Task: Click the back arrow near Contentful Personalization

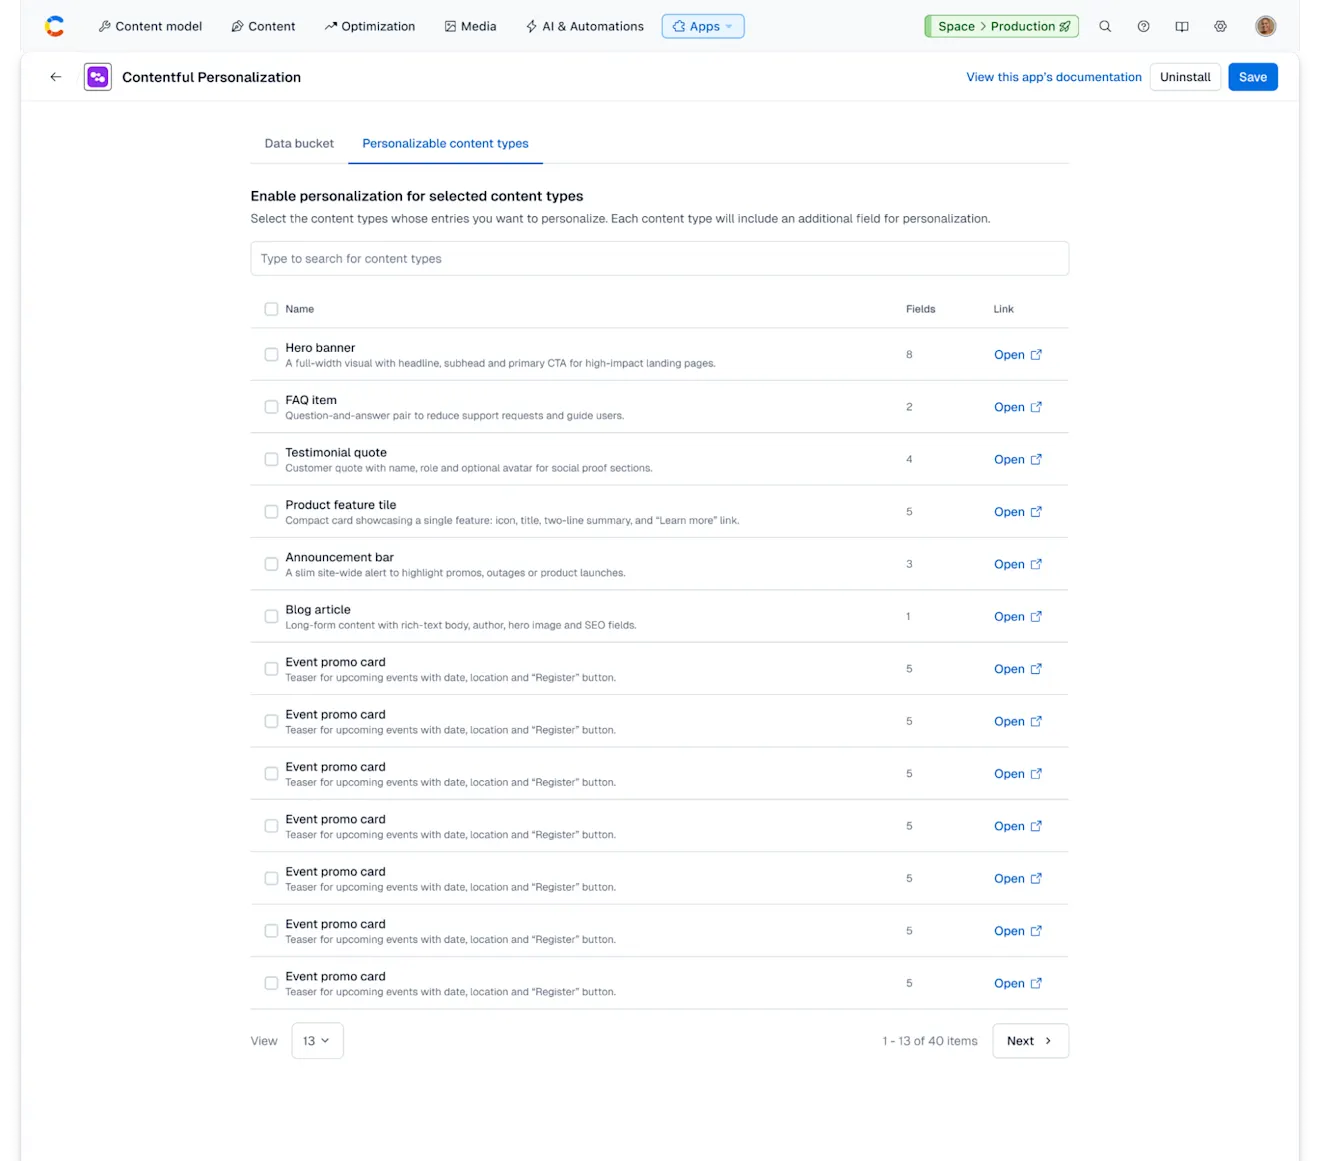Action: point(55,76)
